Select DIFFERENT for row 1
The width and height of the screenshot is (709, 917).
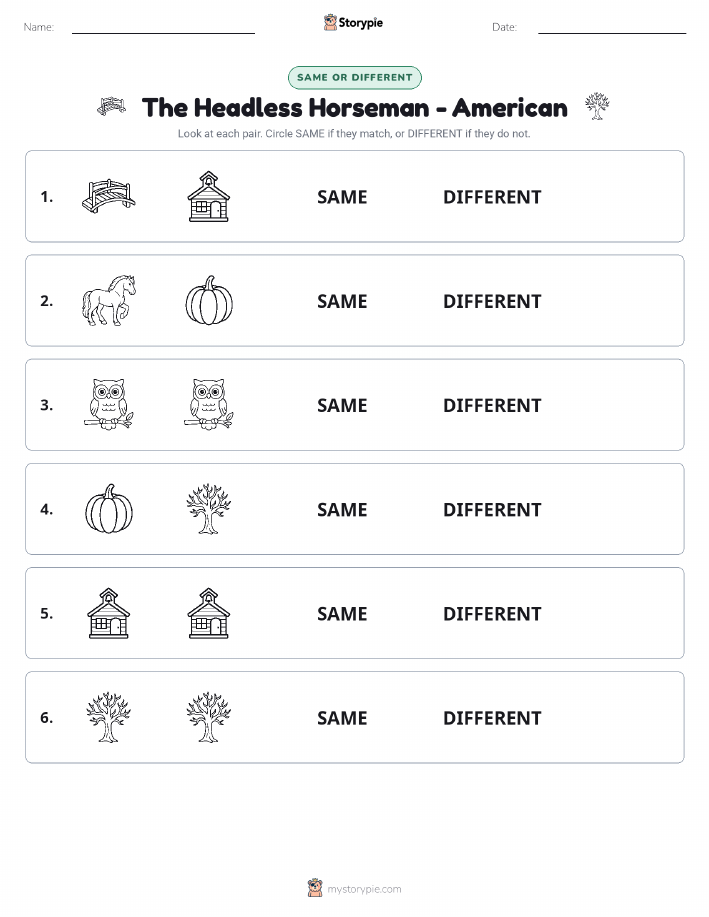[x=492, y=197]
